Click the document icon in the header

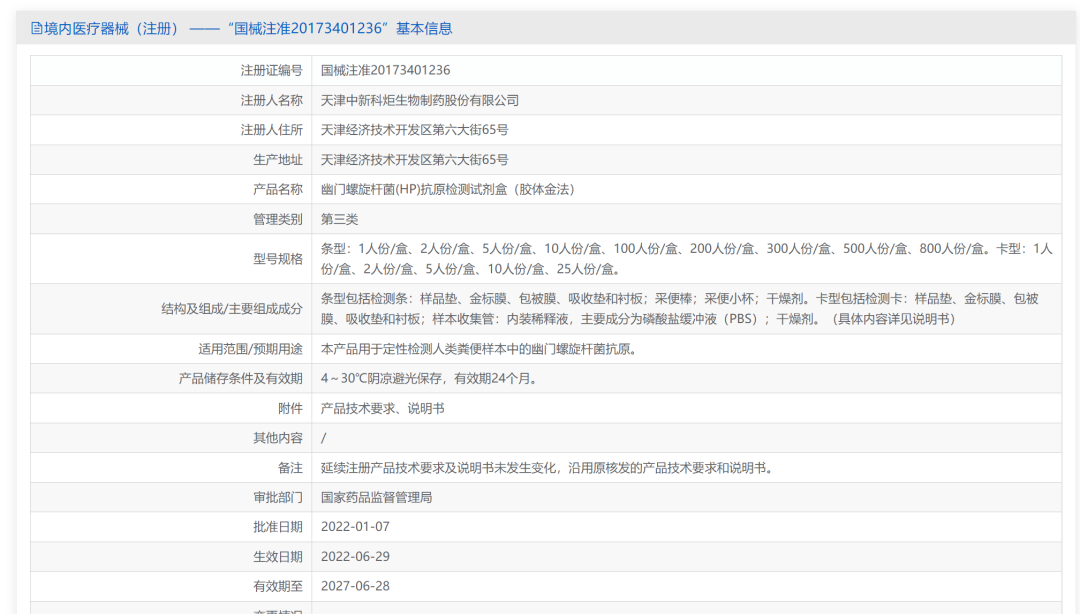pos(36,28)
